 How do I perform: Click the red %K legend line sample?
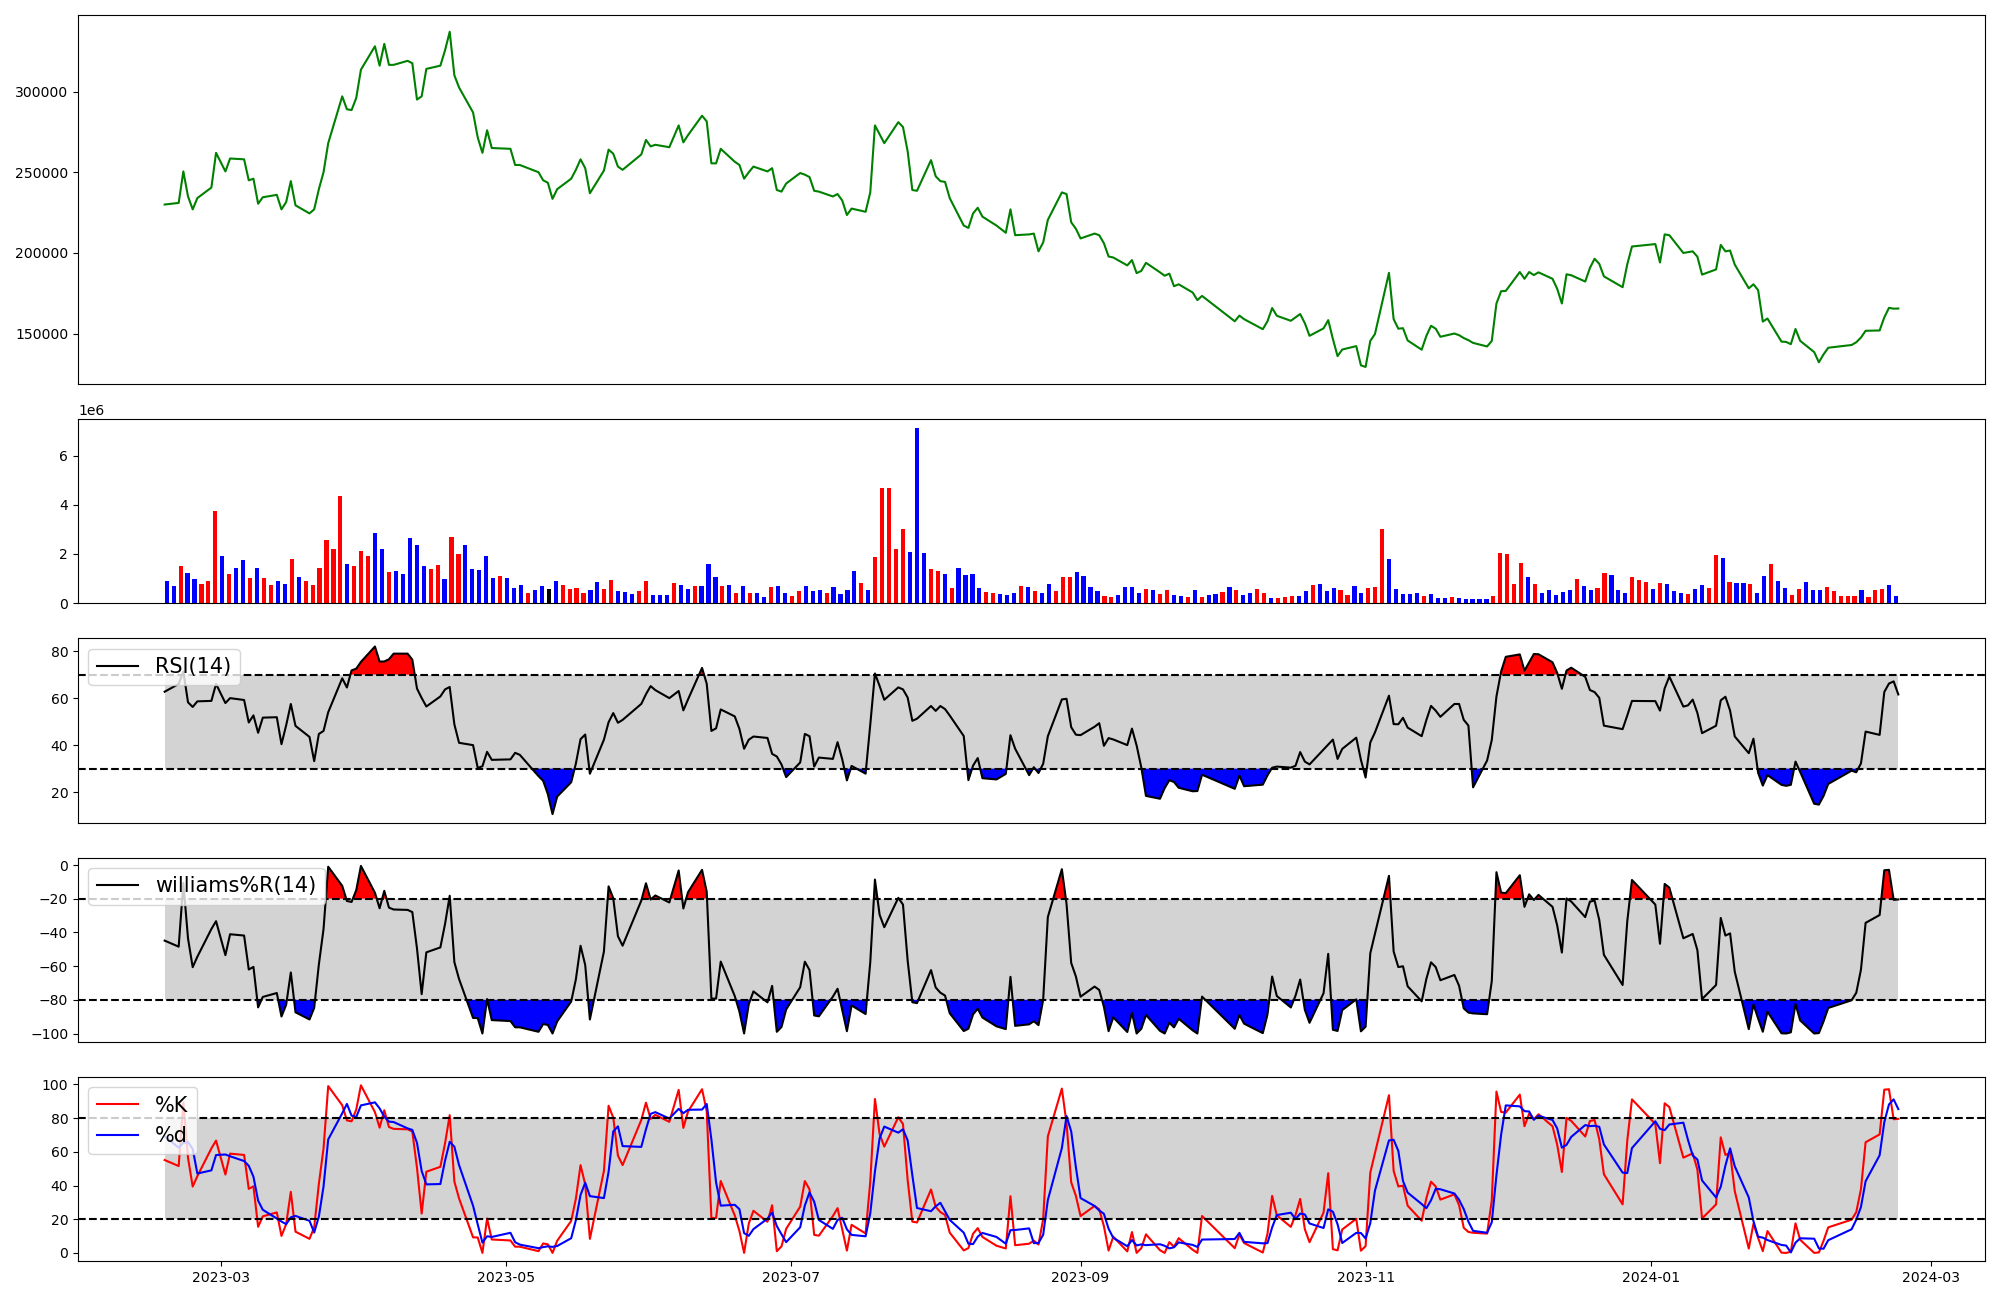click(118, 1105)
